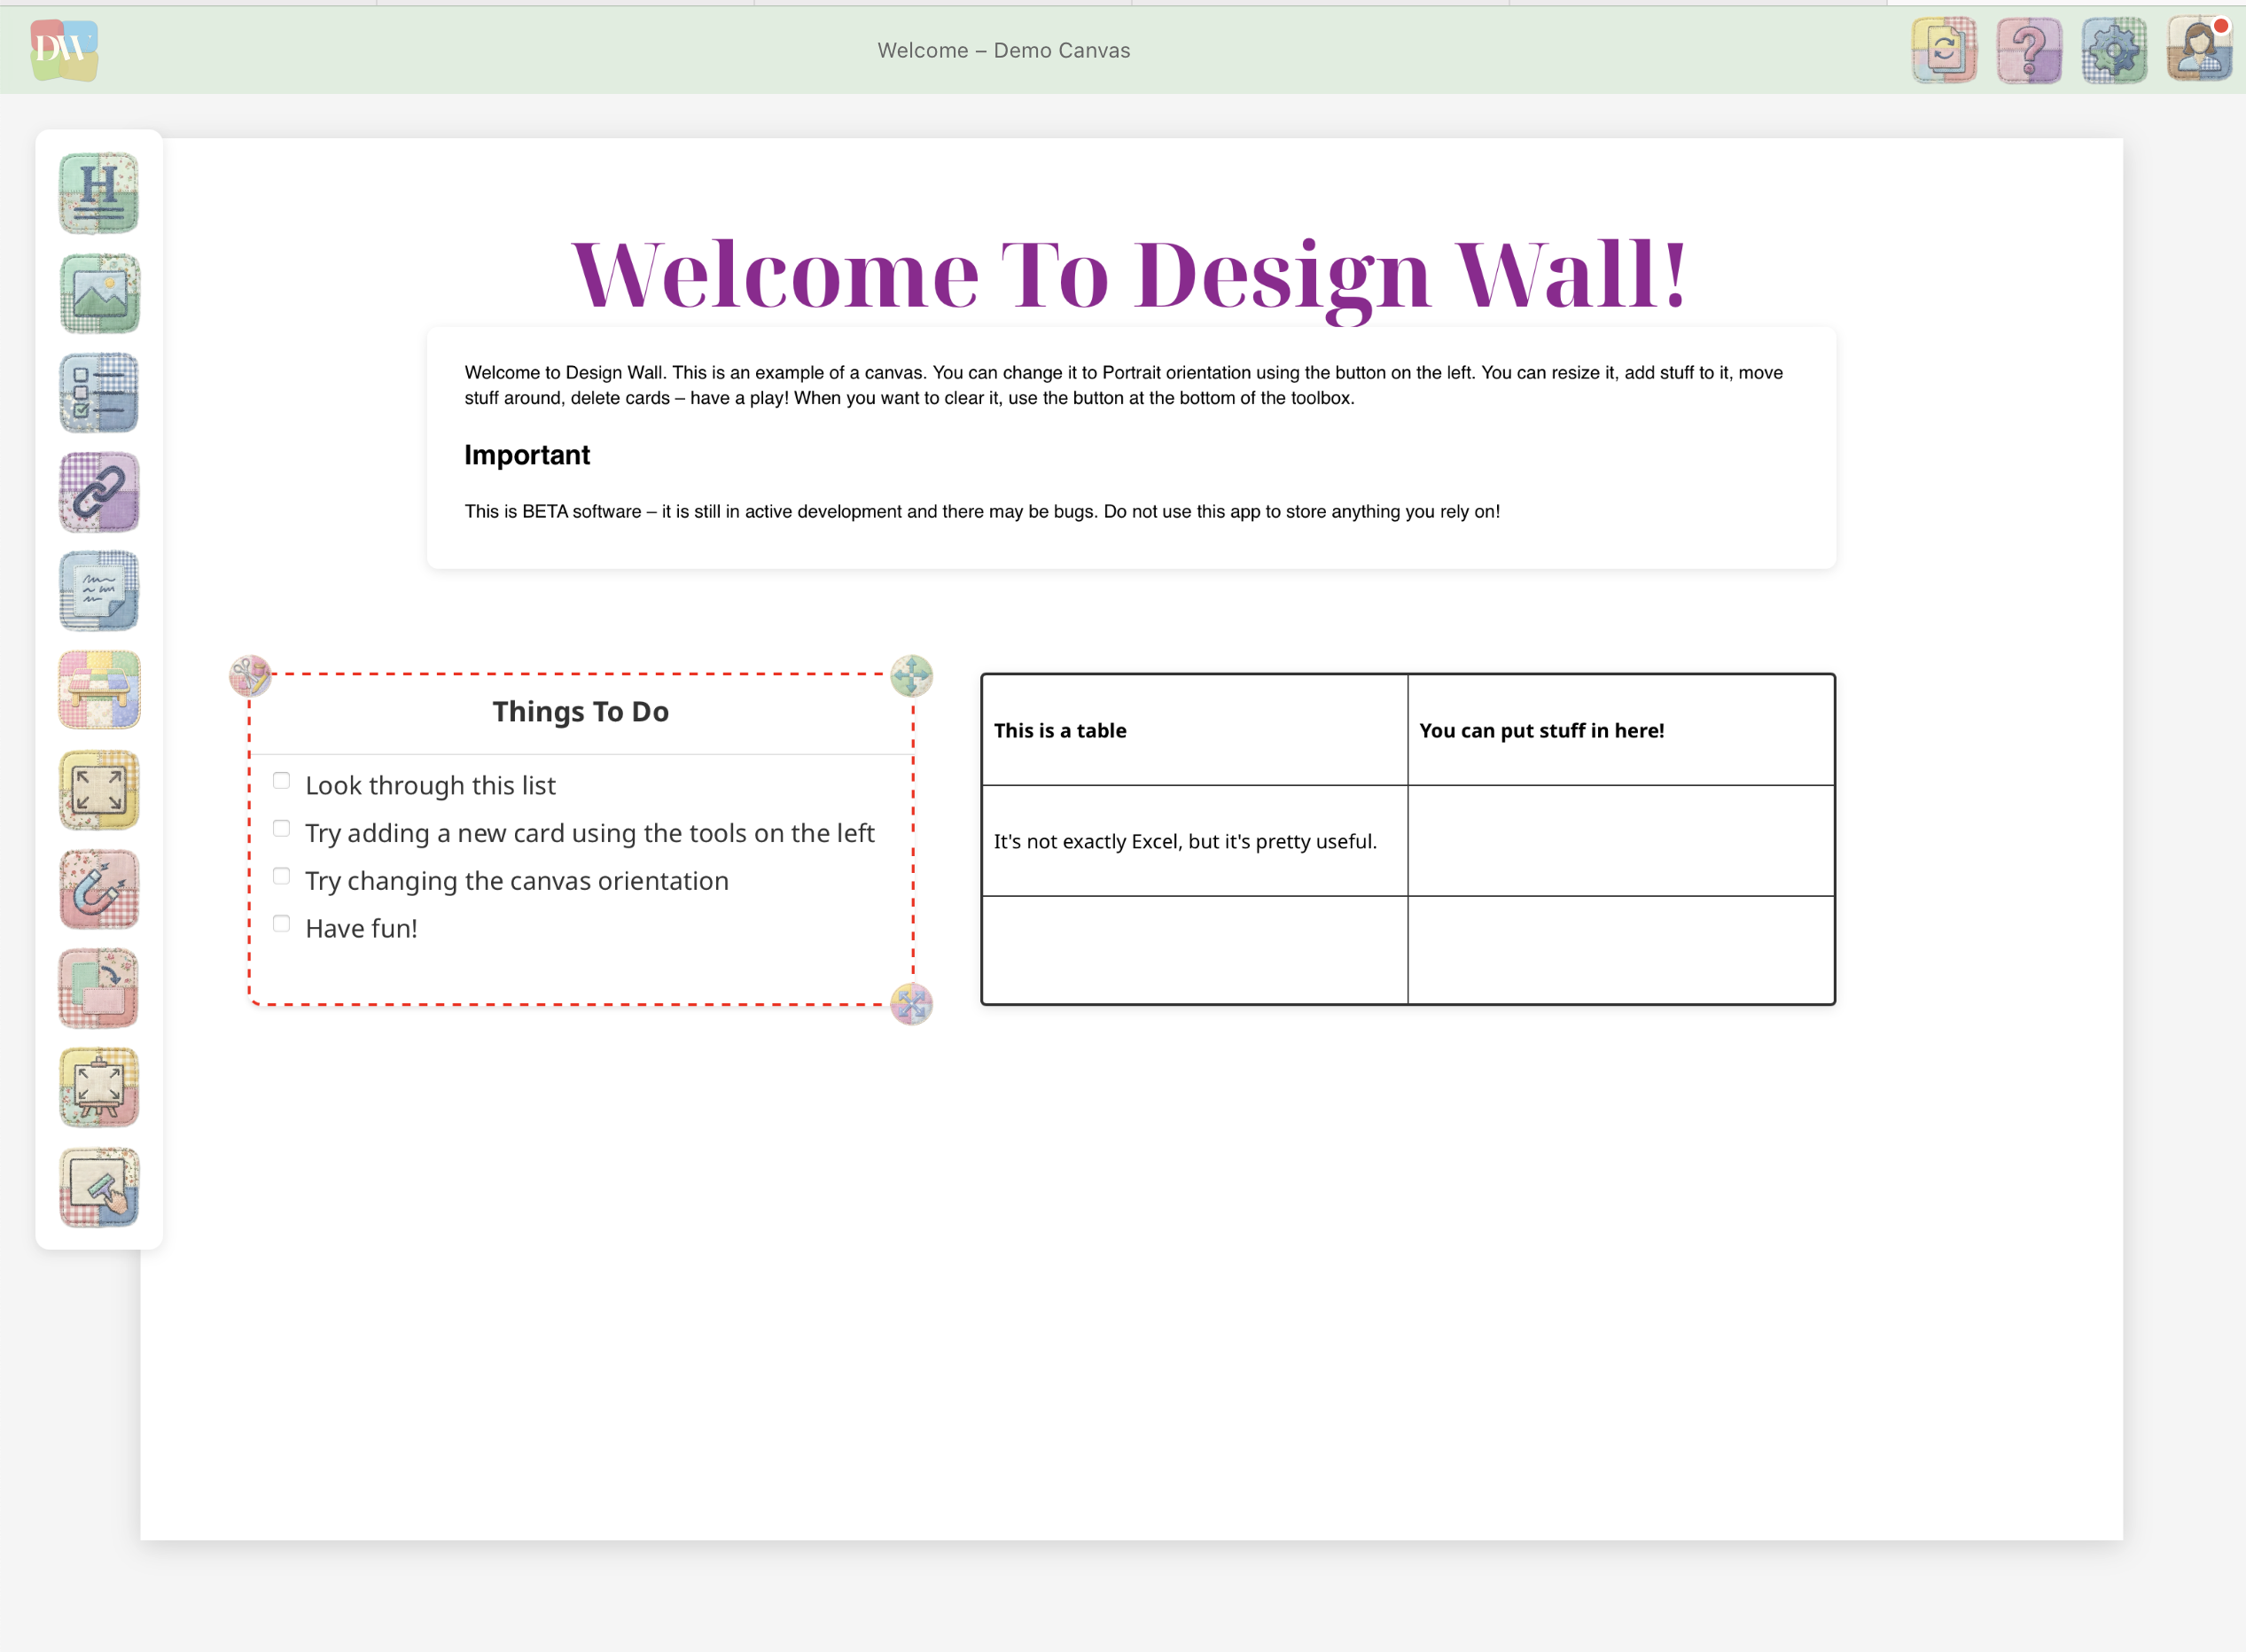Insert a link with the Link tool
This screenshot has width=2246, height=1652.
98,492
